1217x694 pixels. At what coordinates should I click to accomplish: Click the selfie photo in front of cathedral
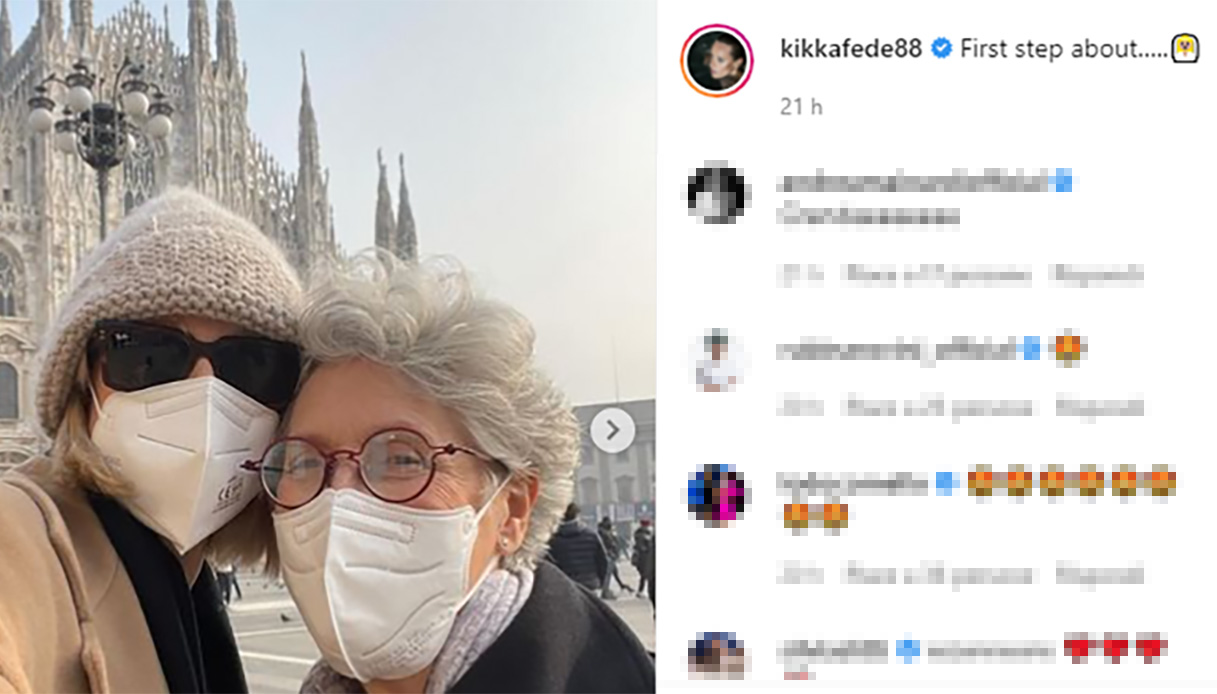pyautogui.click(x=327, y=347)
